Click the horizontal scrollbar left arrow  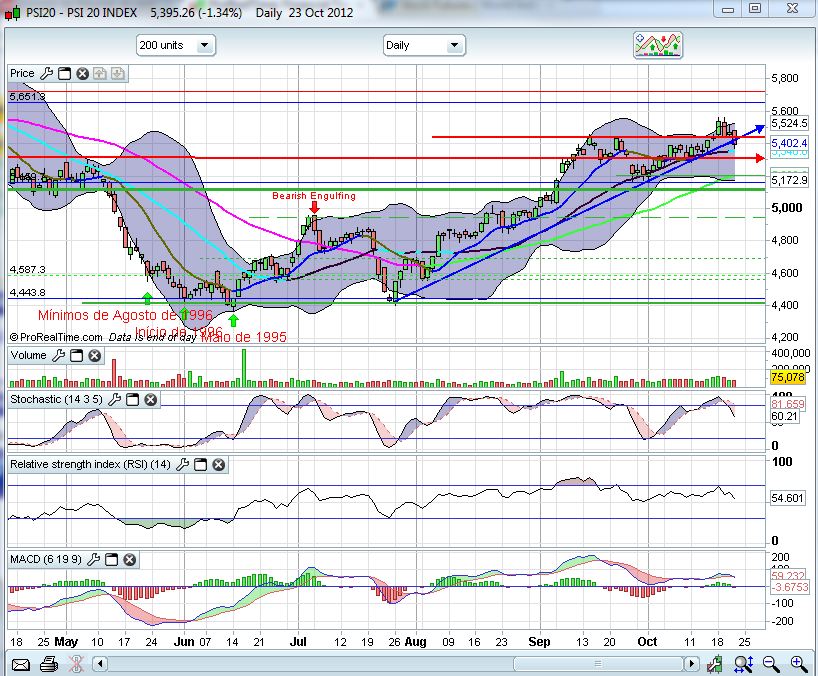tap(100, 664)
